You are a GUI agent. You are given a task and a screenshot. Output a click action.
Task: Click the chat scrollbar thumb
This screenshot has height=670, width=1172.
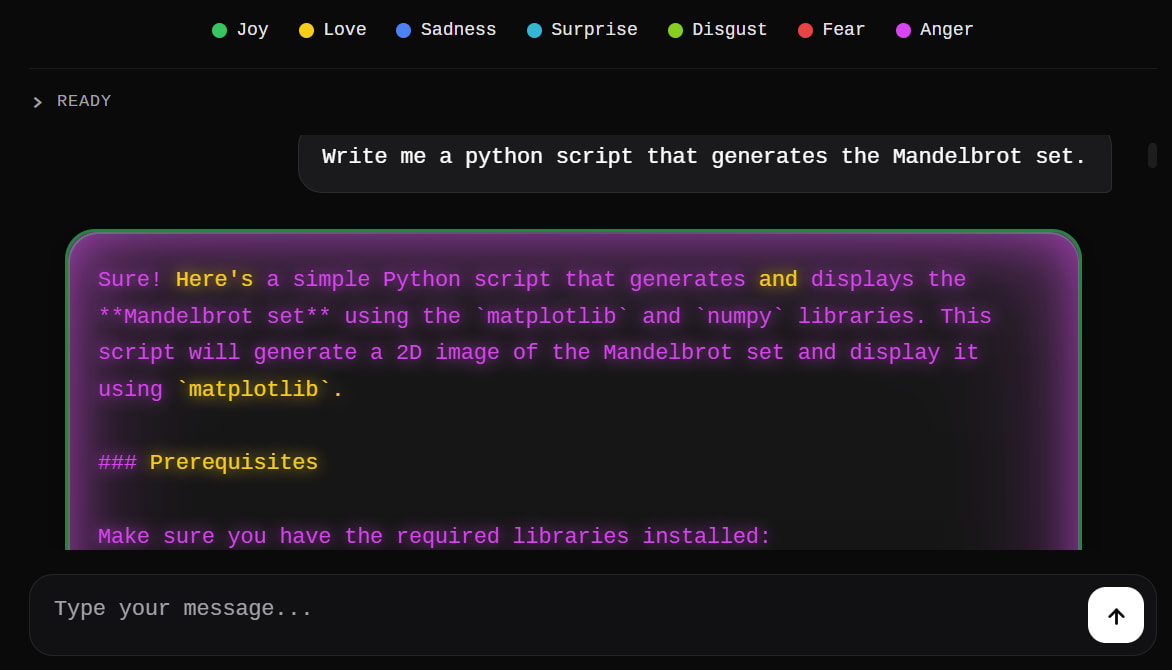click(x=1152, y=156)
